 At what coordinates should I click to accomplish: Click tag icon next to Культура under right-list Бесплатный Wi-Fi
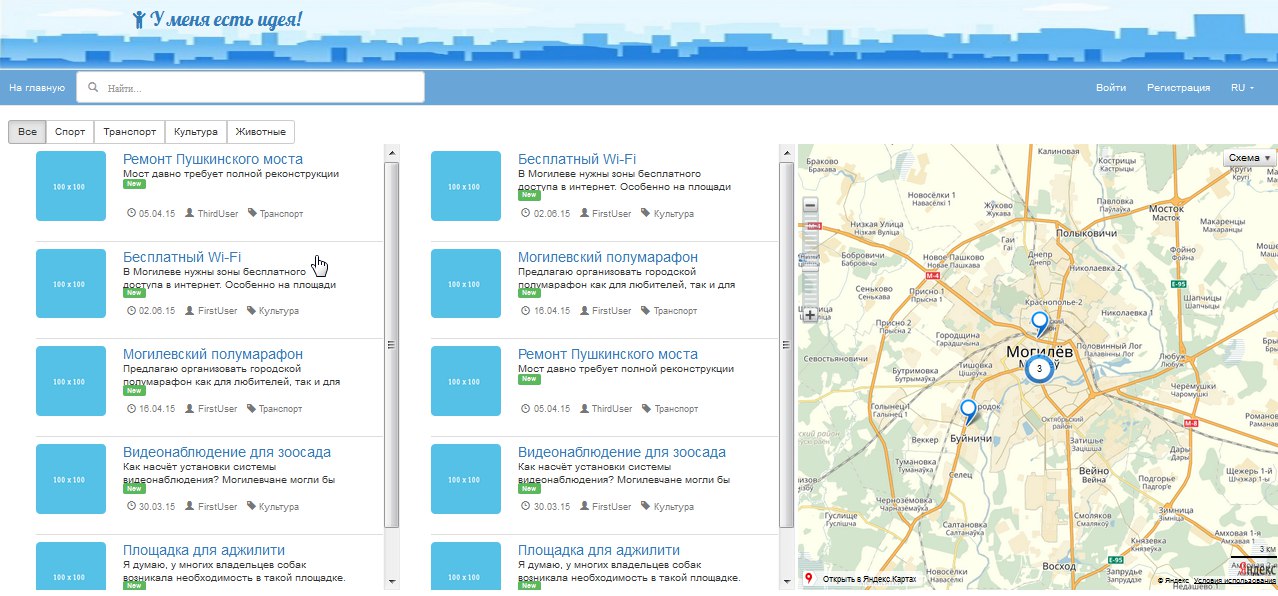point(646,213)
